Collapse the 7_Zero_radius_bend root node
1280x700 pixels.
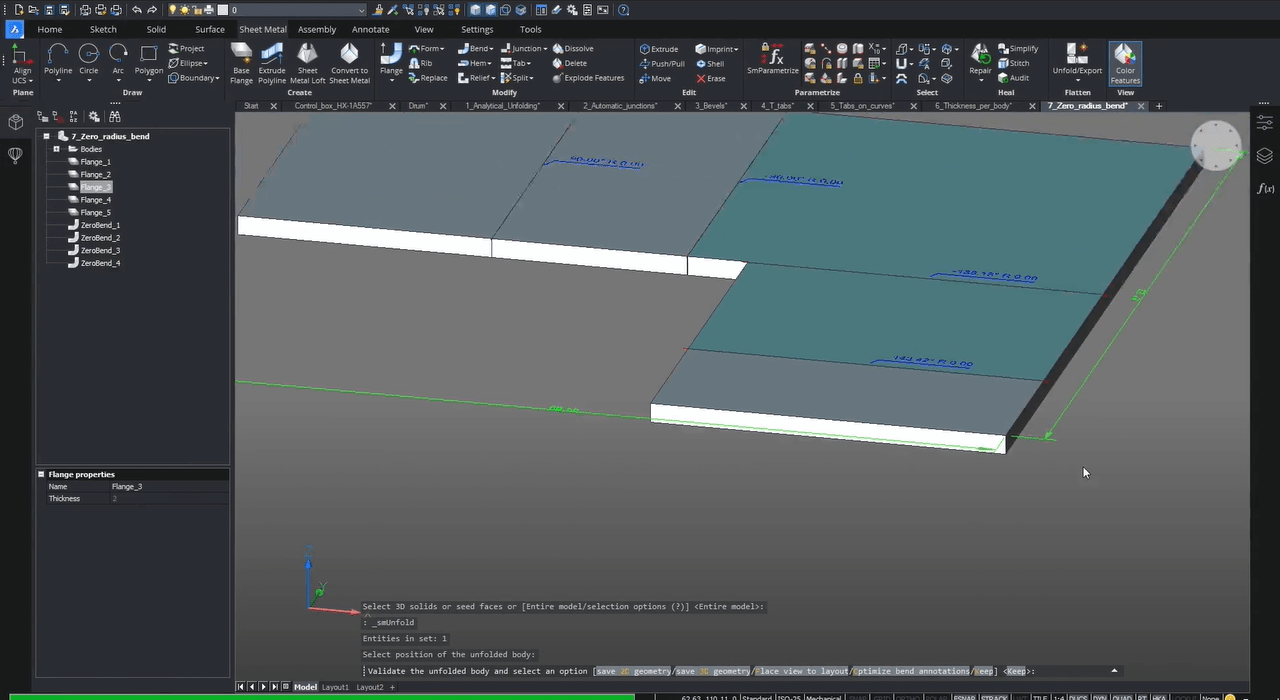click(46, 136)
